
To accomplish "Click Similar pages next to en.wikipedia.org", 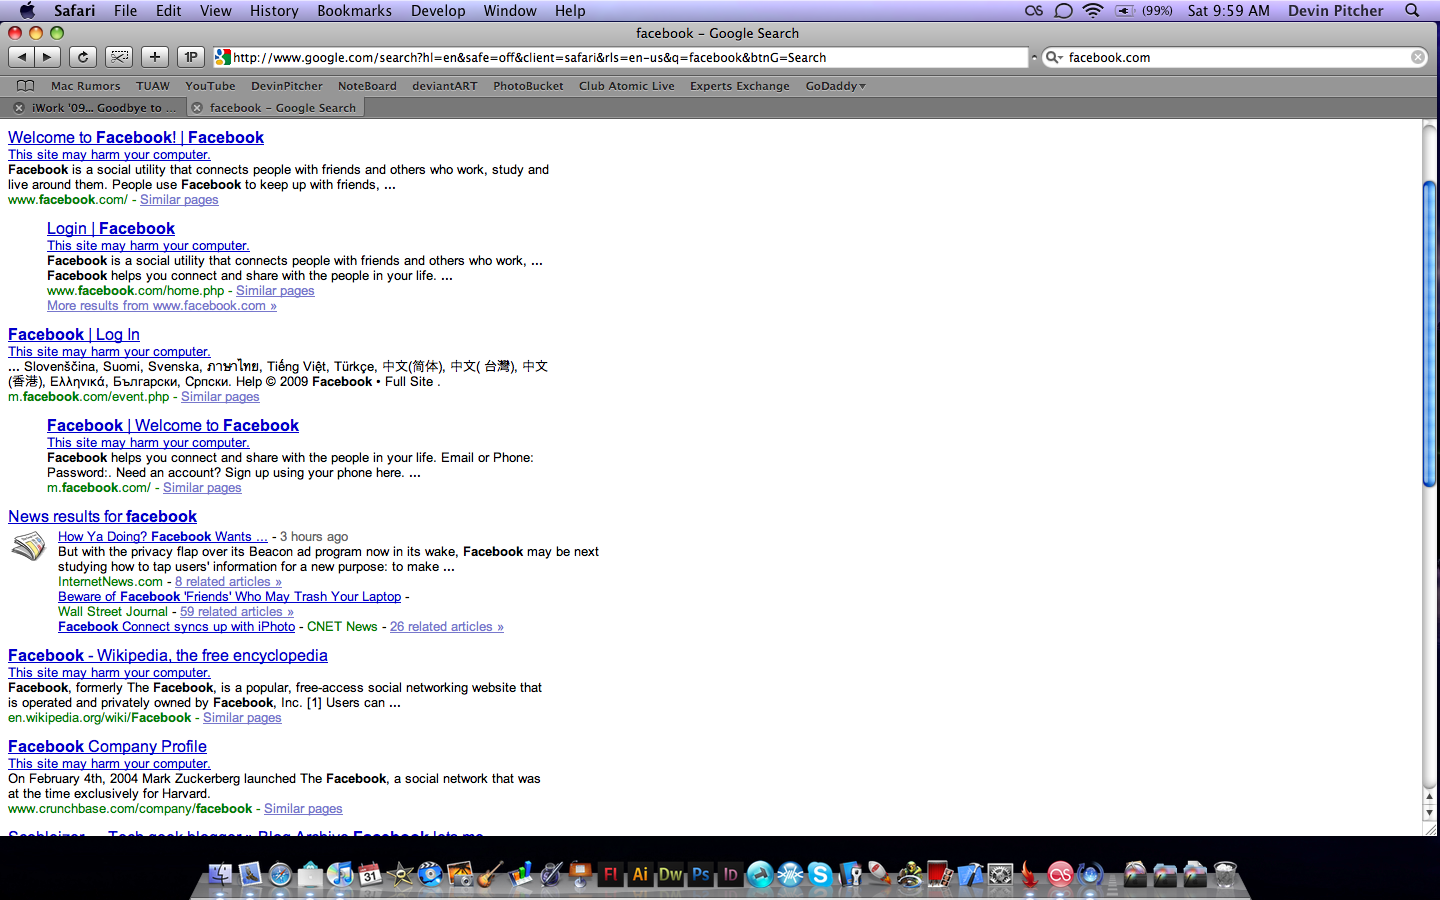I will pos(242,718).
